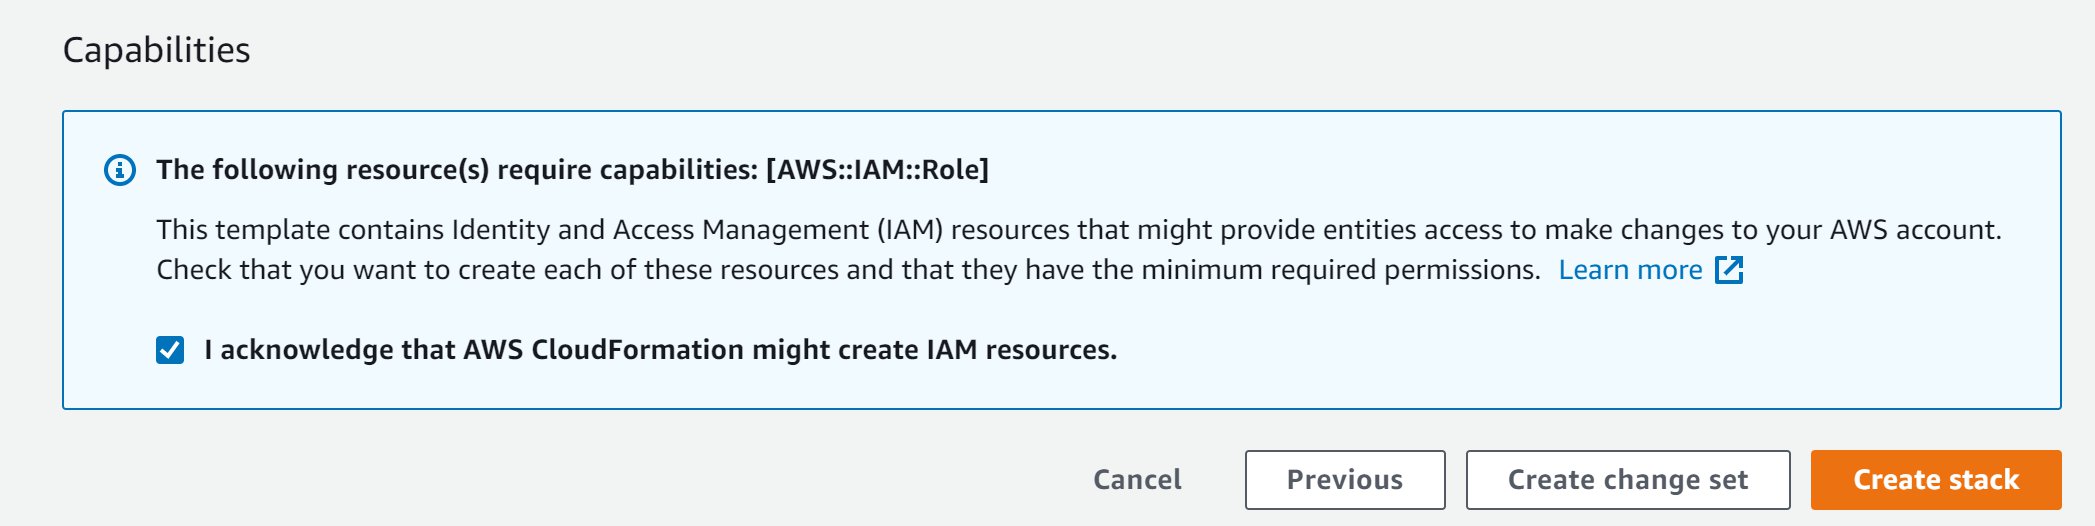
Task: Click the 'Identity and Access Management (IAM)' phrase
Action: (697, 230)
